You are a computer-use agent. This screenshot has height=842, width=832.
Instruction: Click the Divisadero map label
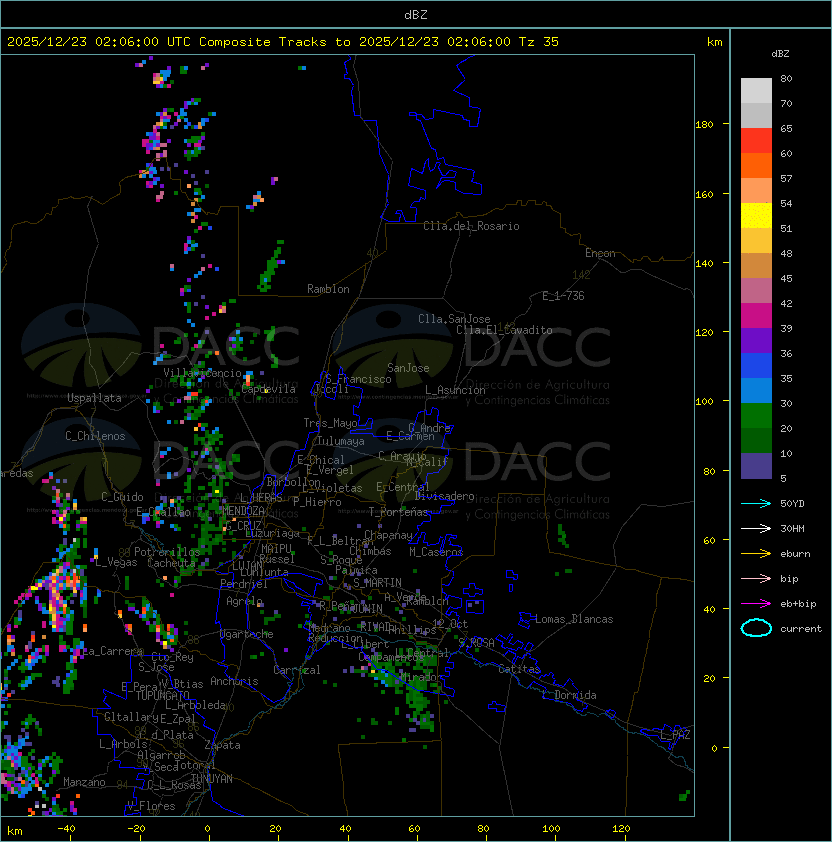445,496
